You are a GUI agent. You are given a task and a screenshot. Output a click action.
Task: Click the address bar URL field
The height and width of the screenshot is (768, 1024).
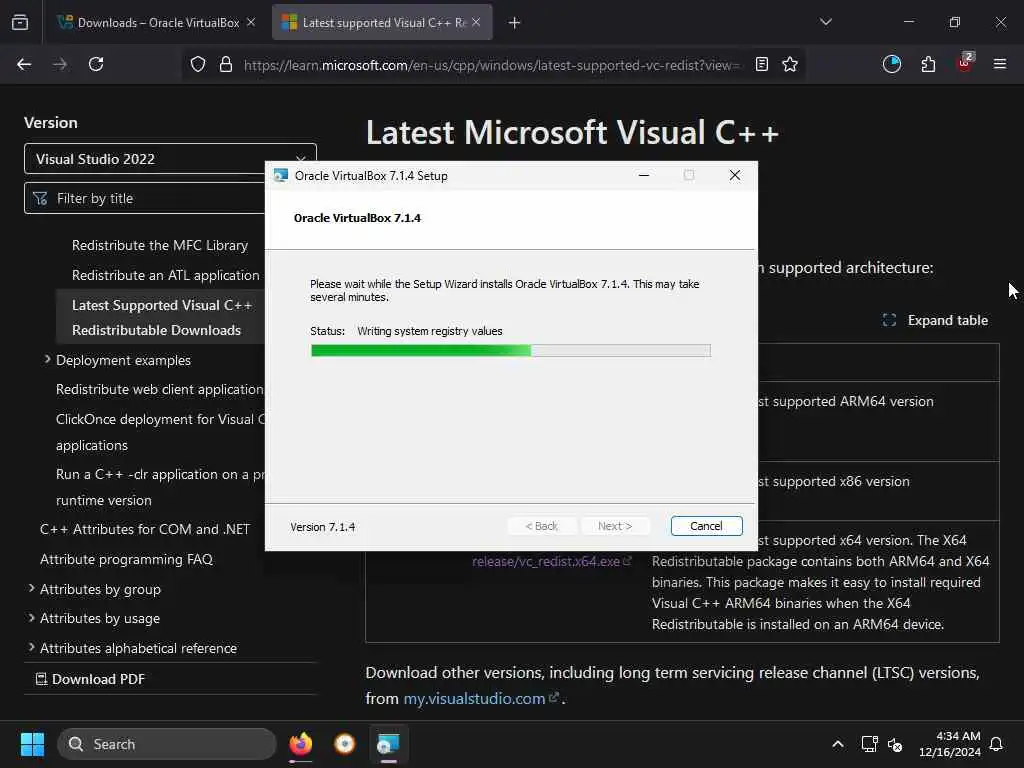click(x=491, y=65)
